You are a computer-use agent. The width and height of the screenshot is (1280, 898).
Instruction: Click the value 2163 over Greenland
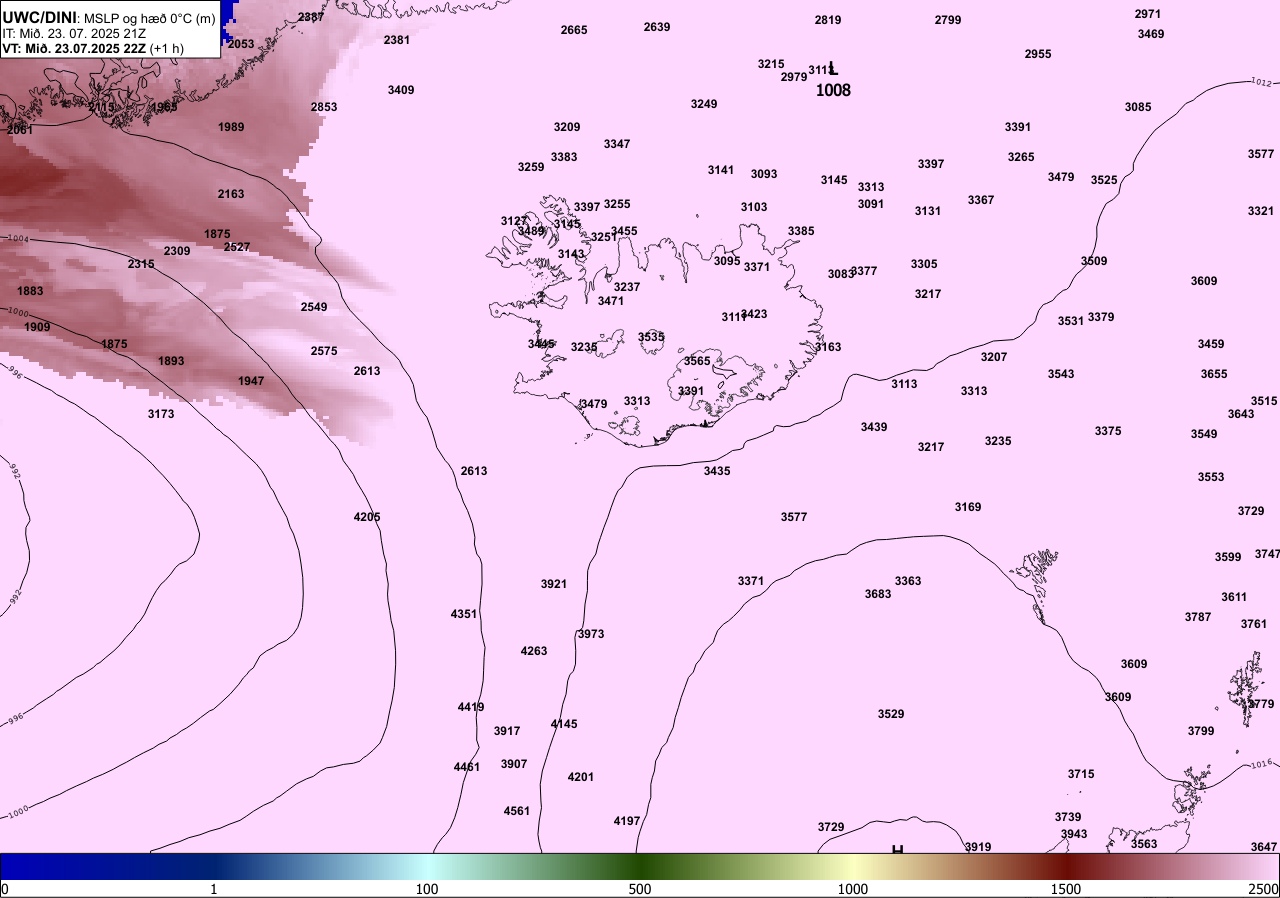coord(231,194)
